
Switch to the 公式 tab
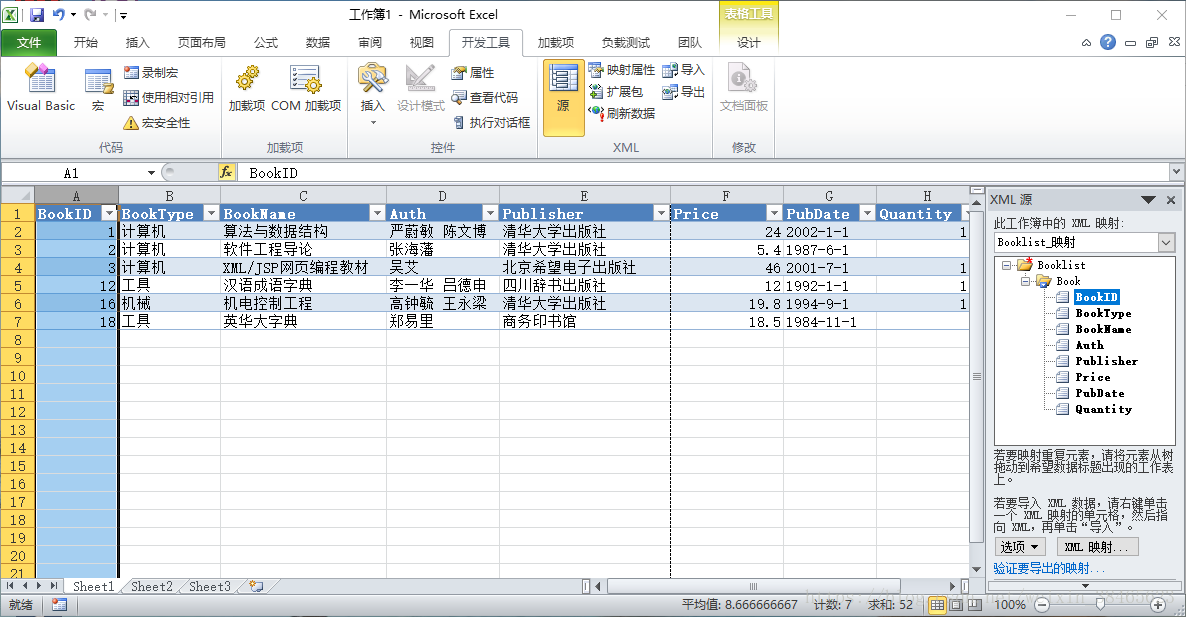click(265, 42)
